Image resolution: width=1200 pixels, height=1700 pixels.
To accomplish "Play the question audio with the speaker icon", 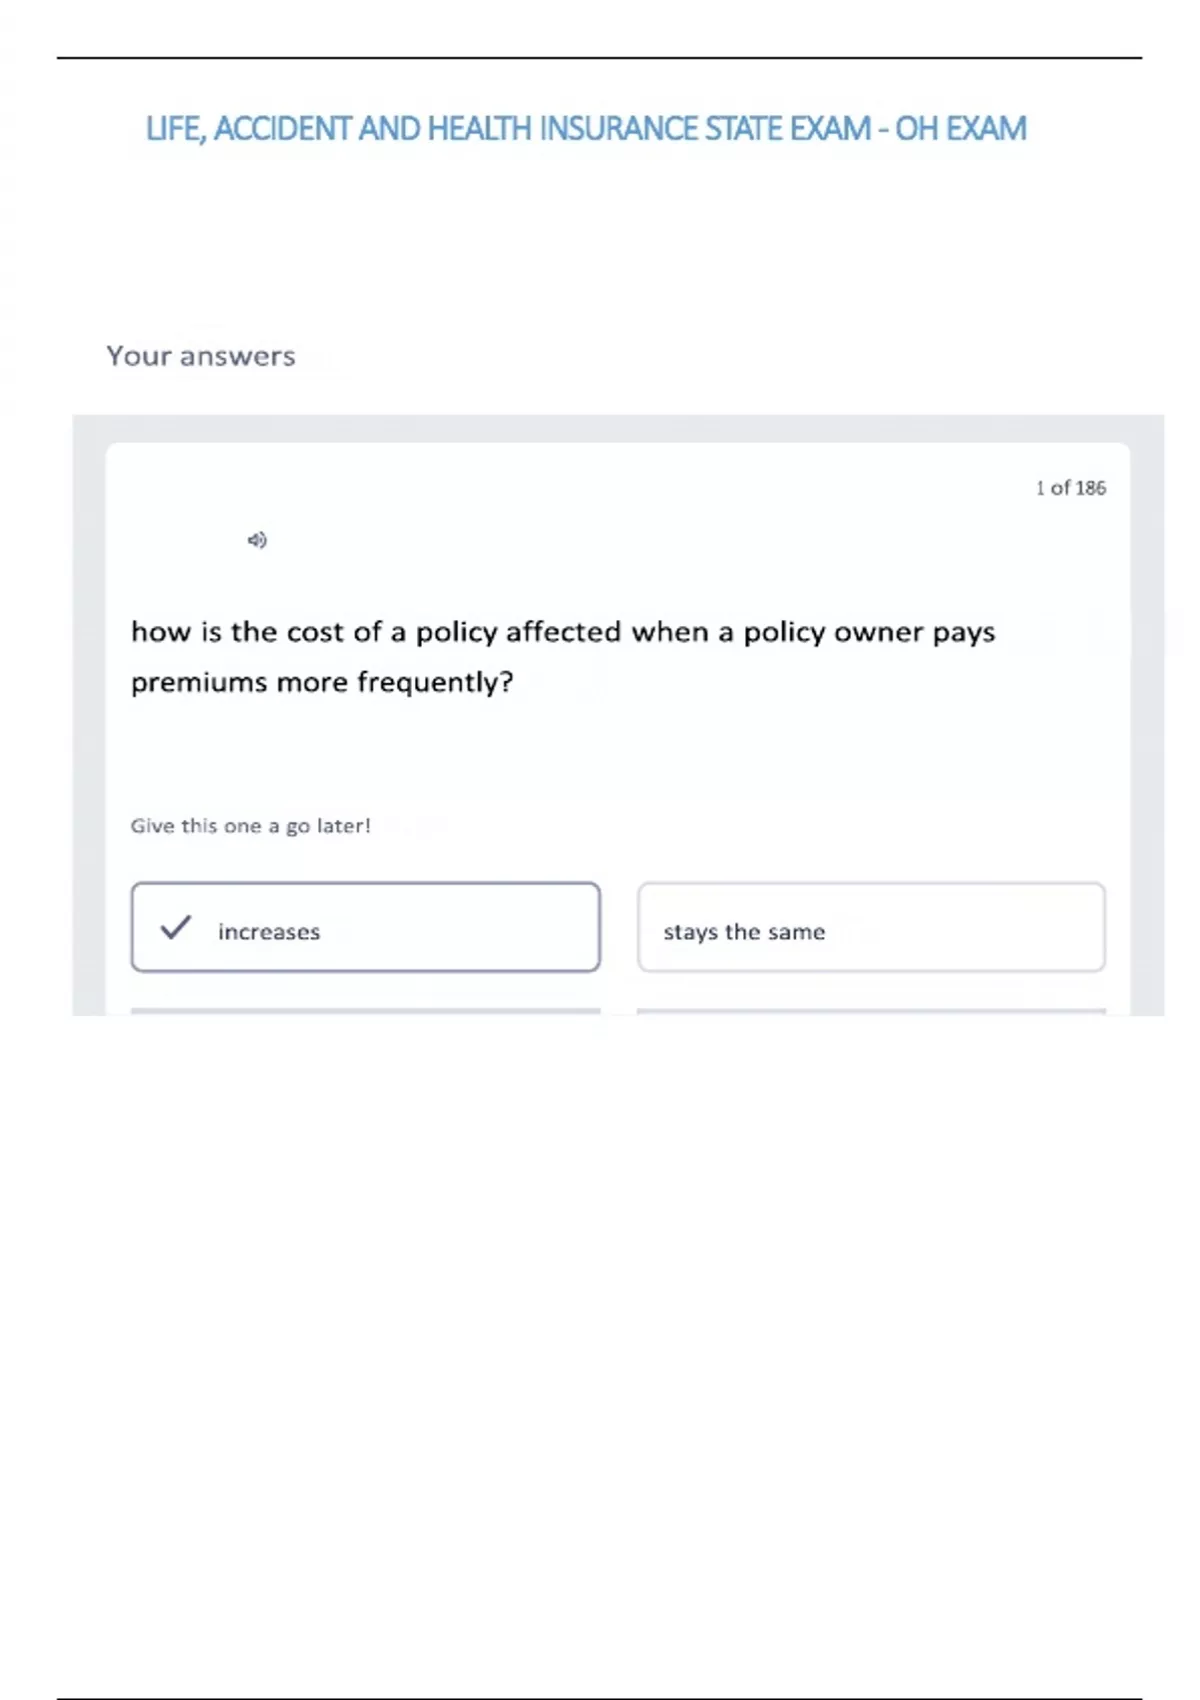I will 257,540.
